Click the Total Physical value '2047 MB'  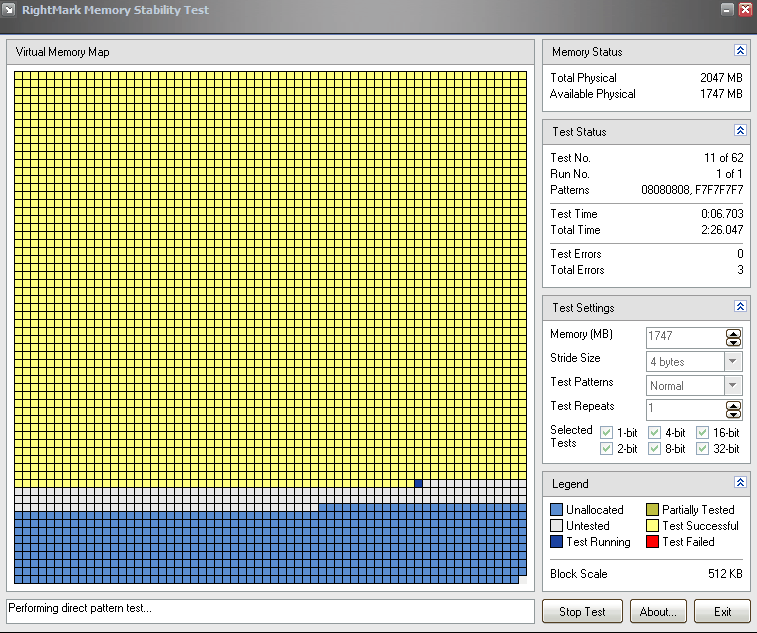(x=721, y=78)
